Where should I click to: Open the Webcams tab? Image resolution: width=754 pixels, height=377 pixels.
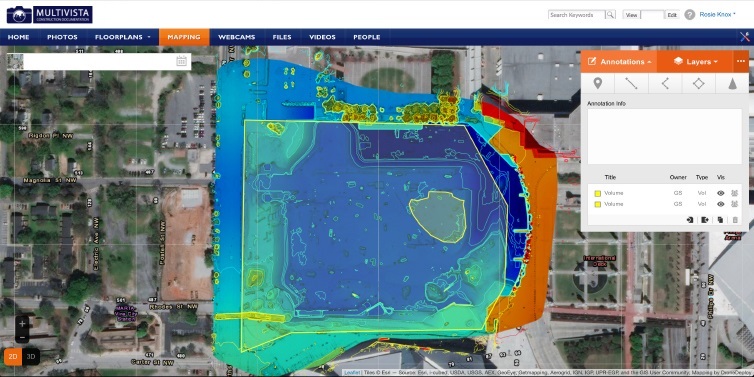click(237, 37)
